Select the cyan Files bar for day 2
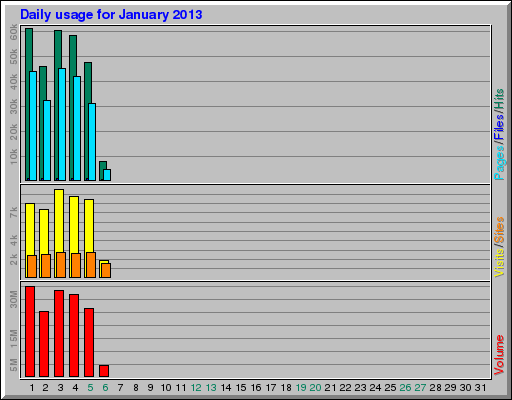Image resolution: width=512 pixels, height=400 pixels. coord(47,140)
